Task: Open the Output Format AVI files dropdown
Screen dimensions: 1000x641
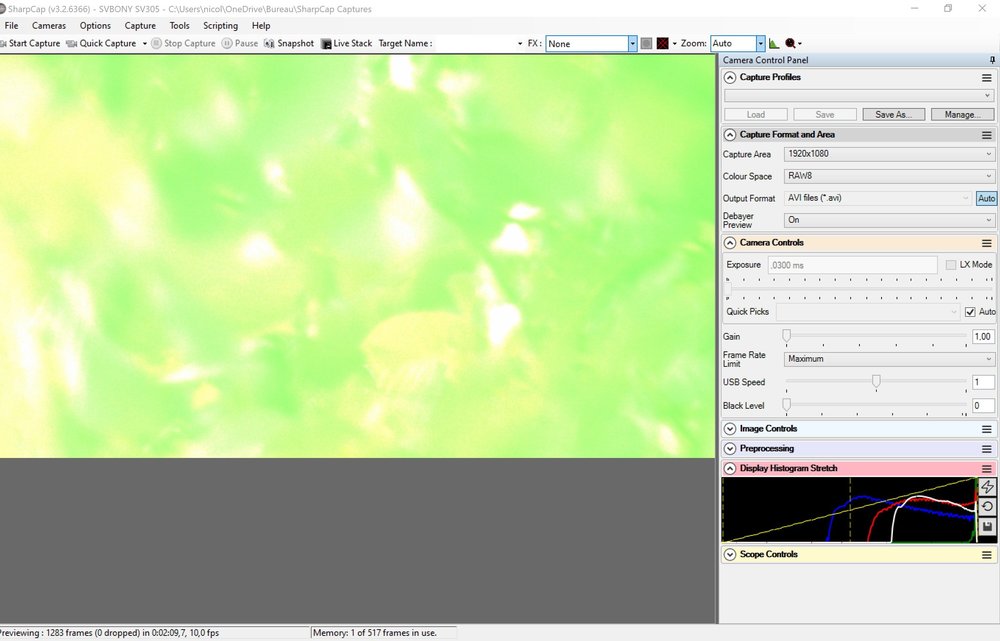Action: [878, 198]
